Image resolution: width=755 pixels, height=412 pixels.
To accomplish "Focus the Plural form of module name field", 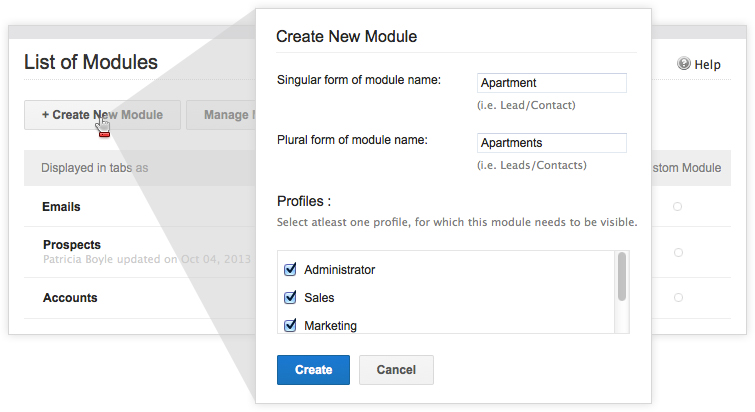I will (552, 143).
